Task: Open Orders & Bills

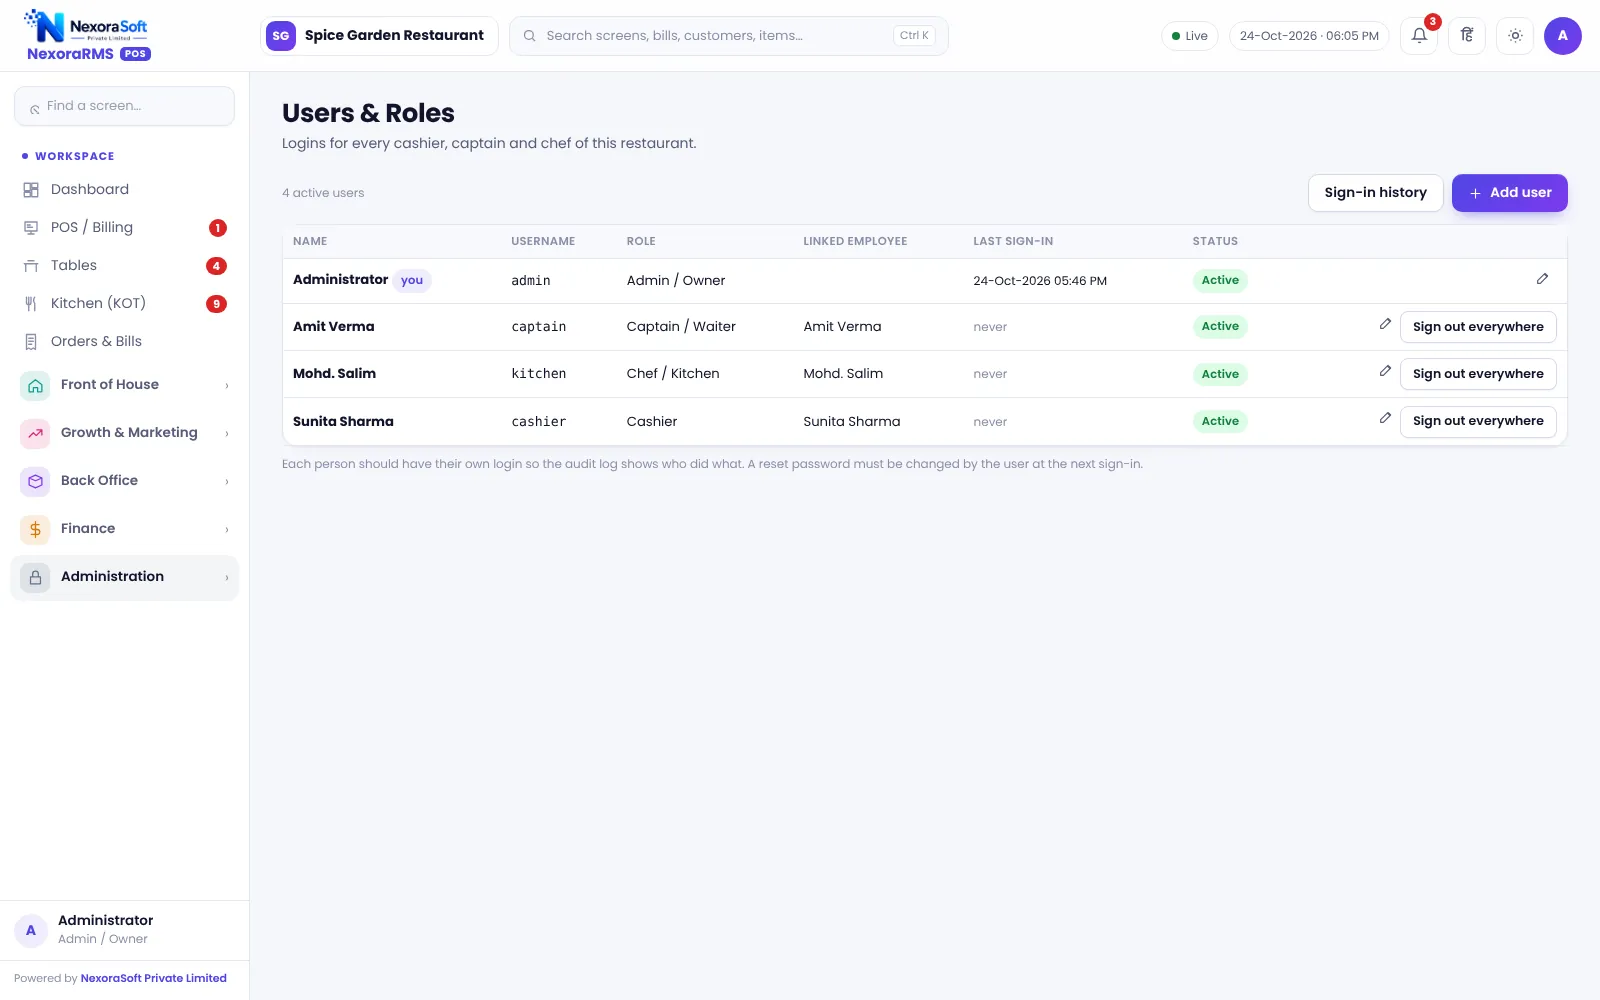Action: coord(124,342)
